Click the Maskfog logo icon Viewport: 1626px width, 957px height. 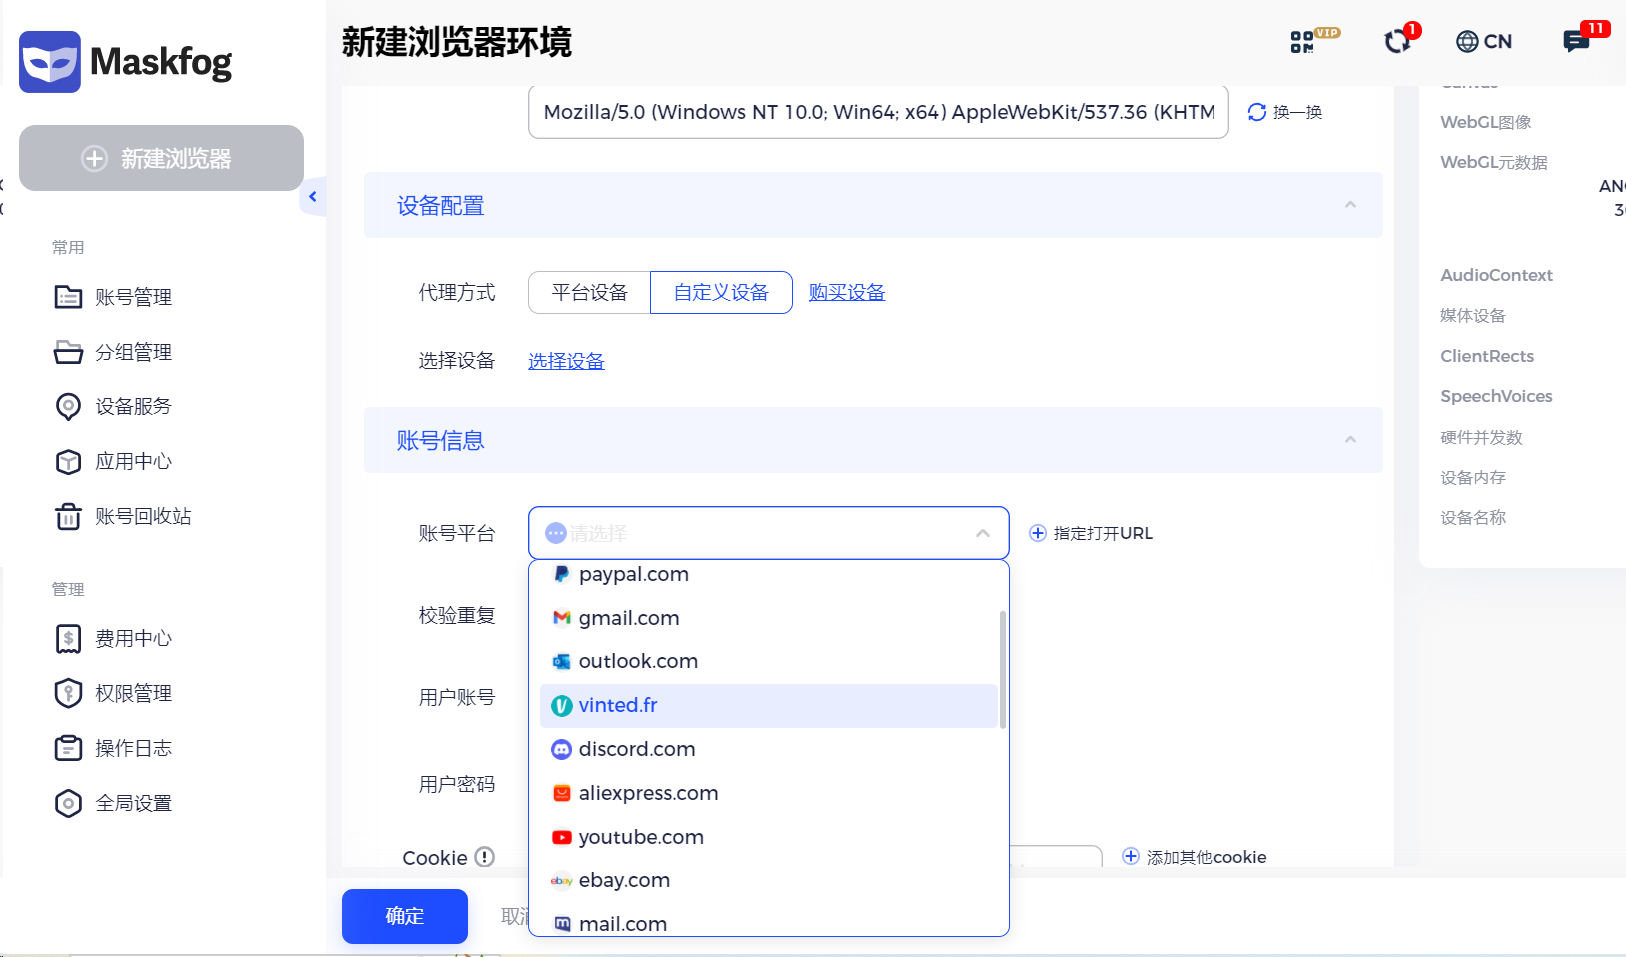(50, 62)
